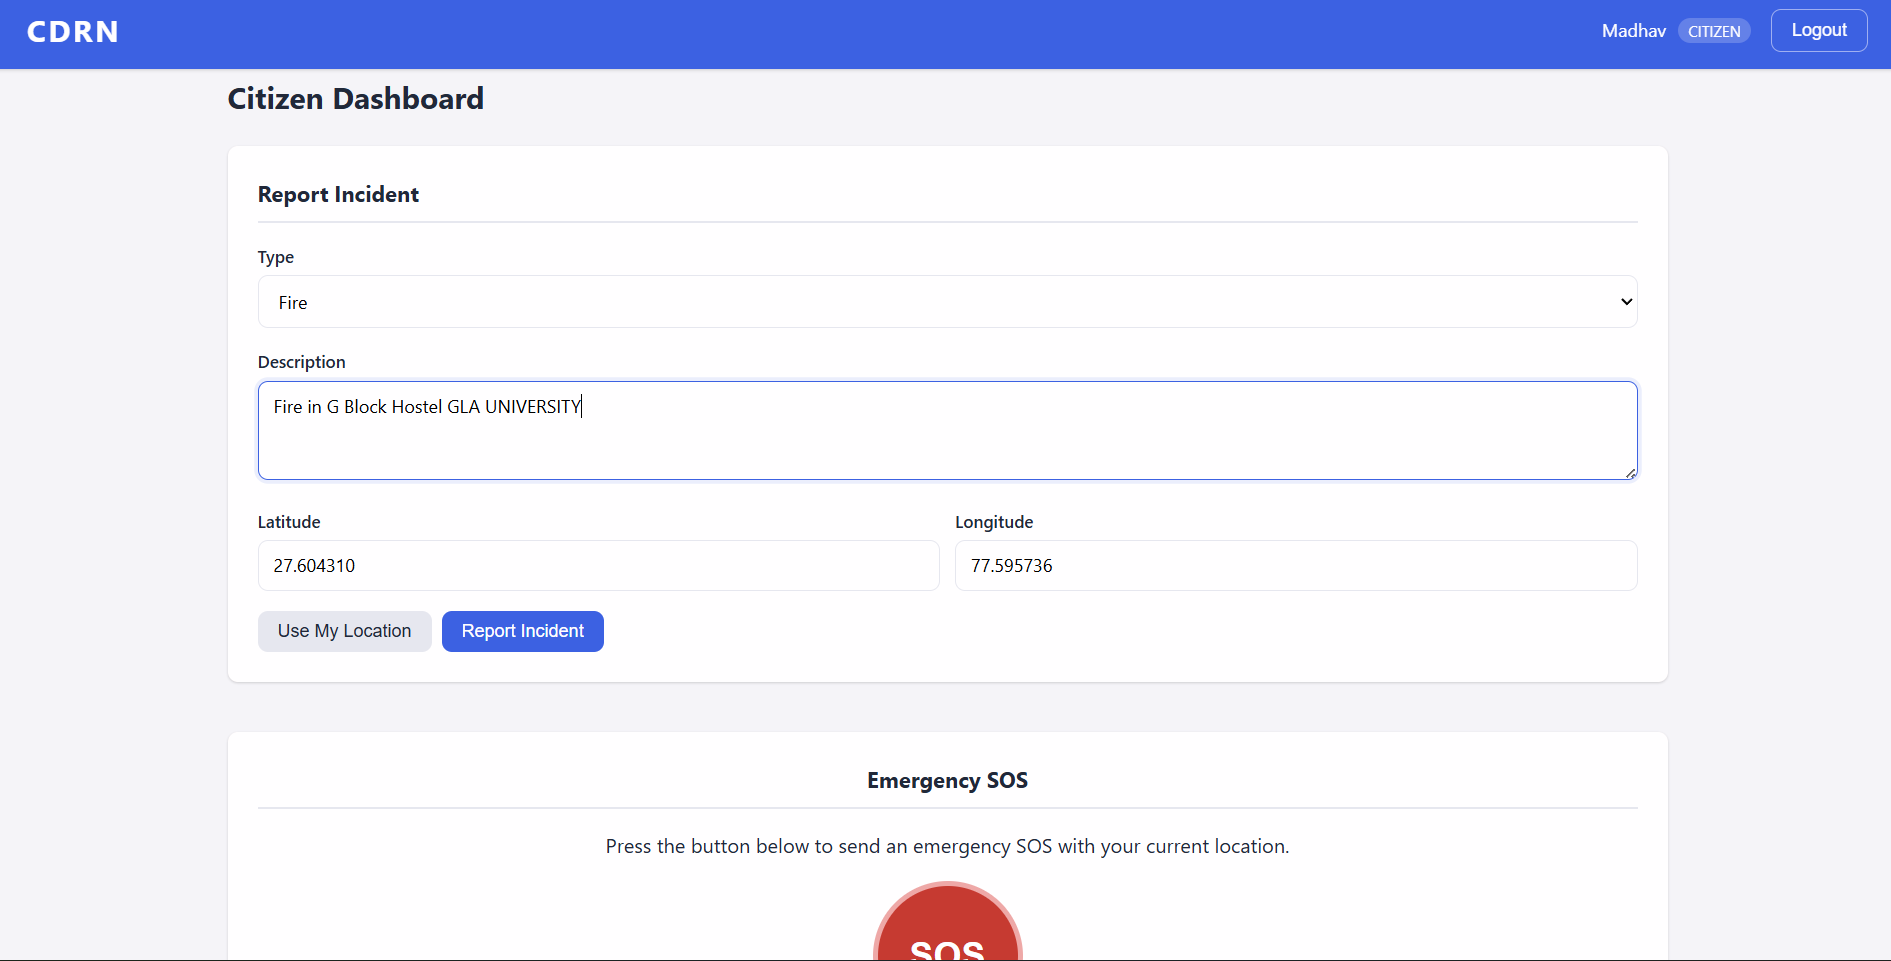The width and height of the screenshot is (1891, 961).
Task: Submit with the Report Incident button
Action: (x=523, y=631)
